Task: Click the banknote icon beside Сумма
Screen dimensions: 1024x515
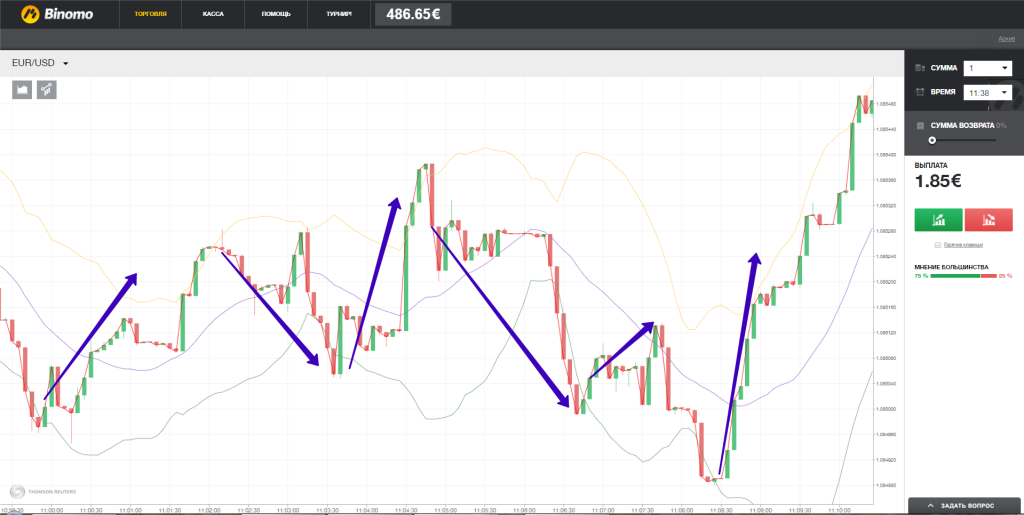Action: [920, 68]
